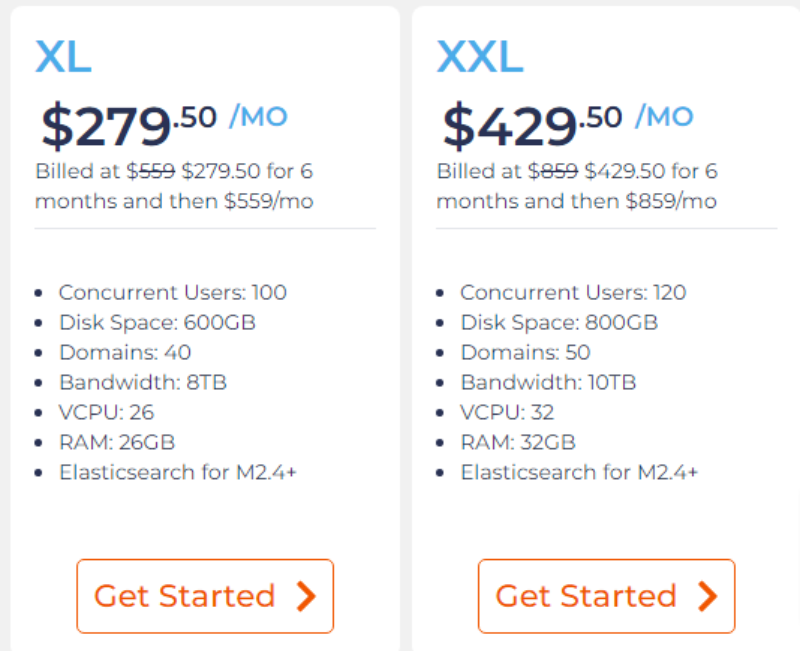Click the Get Started button for XL plan
The width and height of the screenshot is (800, 651).
point(204,596)
